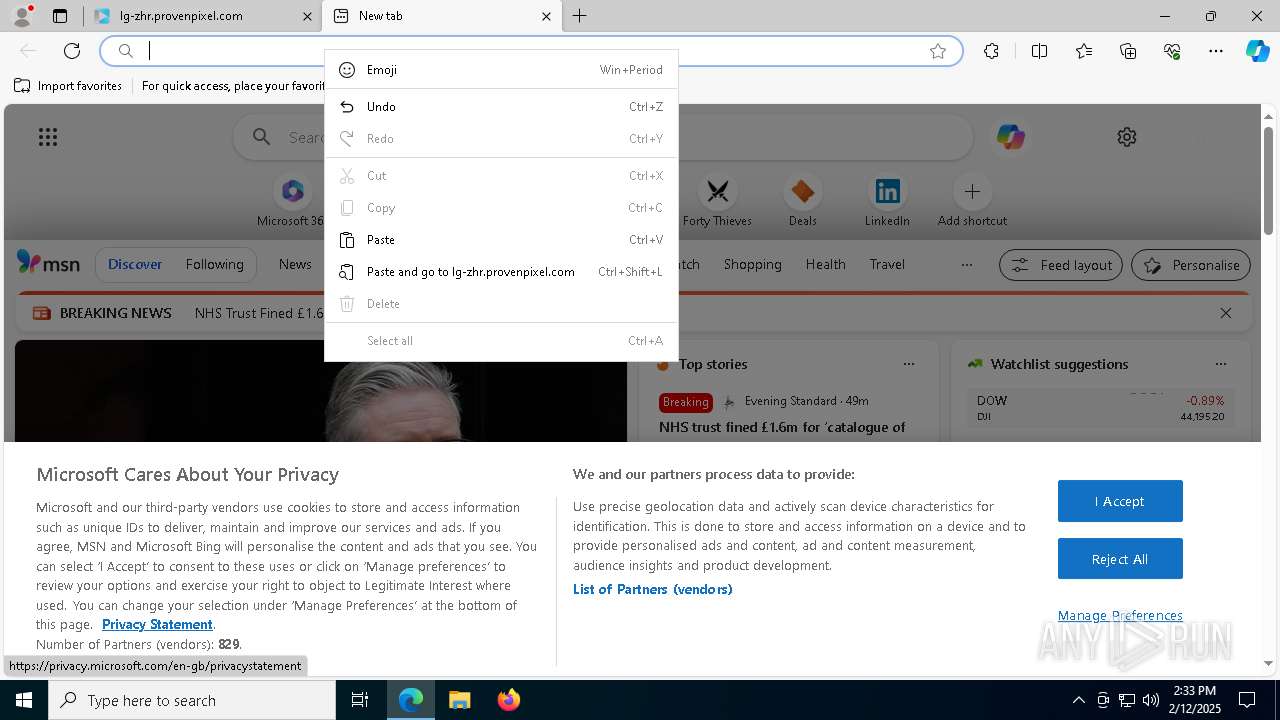Click the search icon in address bar
Screen dimensions: 1280x720
click(x=126, y=51)
